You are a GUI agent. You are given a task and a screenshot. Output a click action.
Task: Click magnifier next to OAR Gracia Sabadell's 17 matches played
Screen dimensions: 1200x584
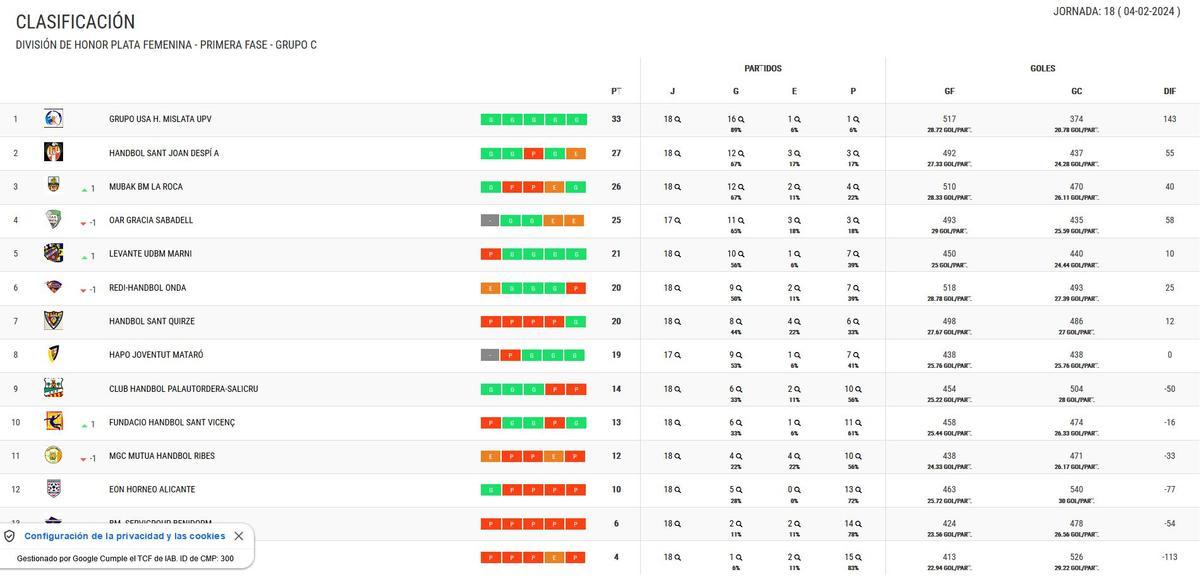click(x=678, y=221)
